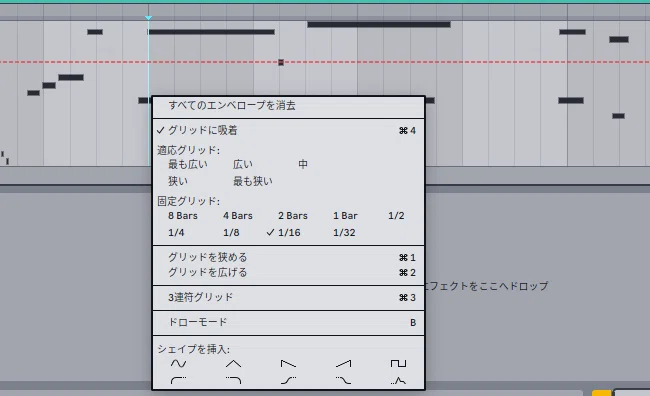Viewport: 650px width, 396px height.
Task: Select adaptive grid 狭い
Action: click(x=178, y=181)
